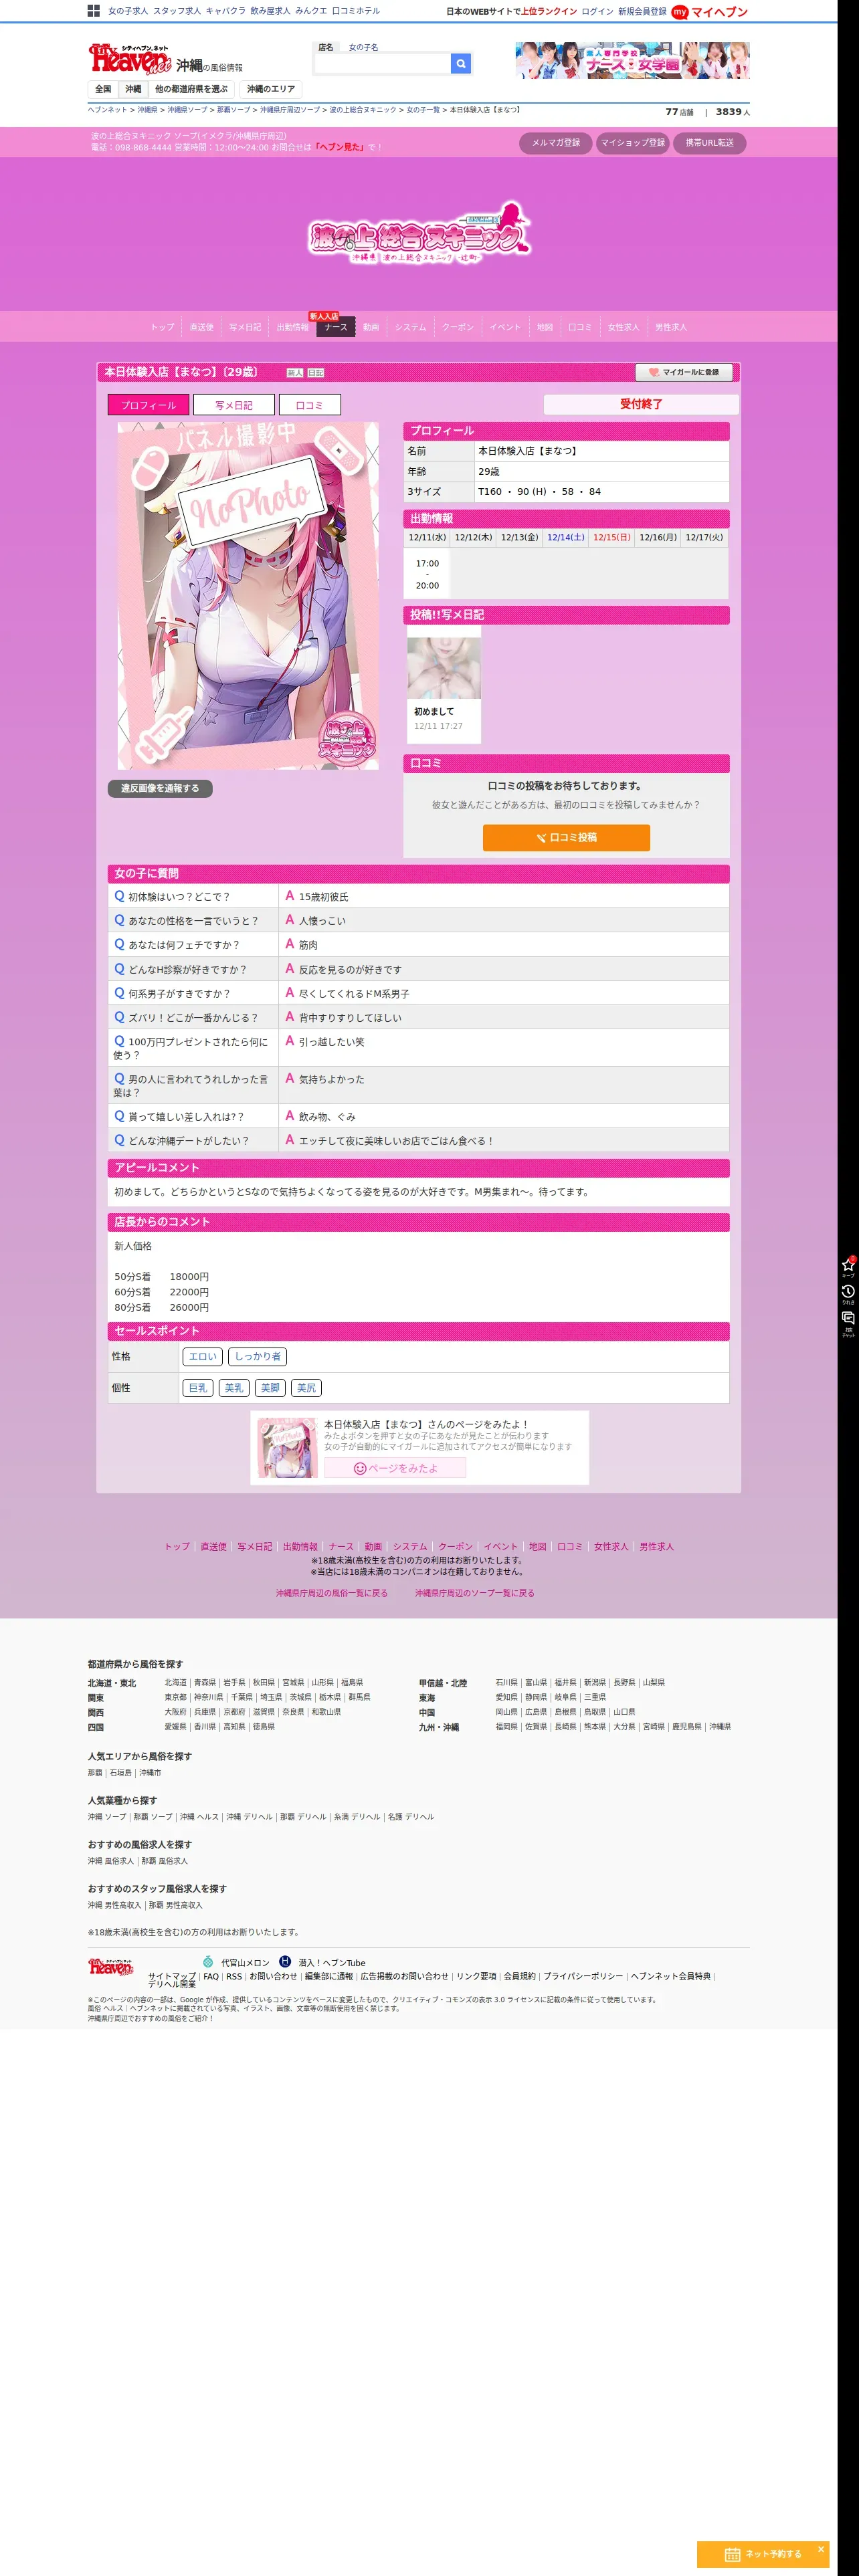Viewport: 859px width, 2576px height.
Task: Click the 日記 badge next to the name
Action: point(316,373)
